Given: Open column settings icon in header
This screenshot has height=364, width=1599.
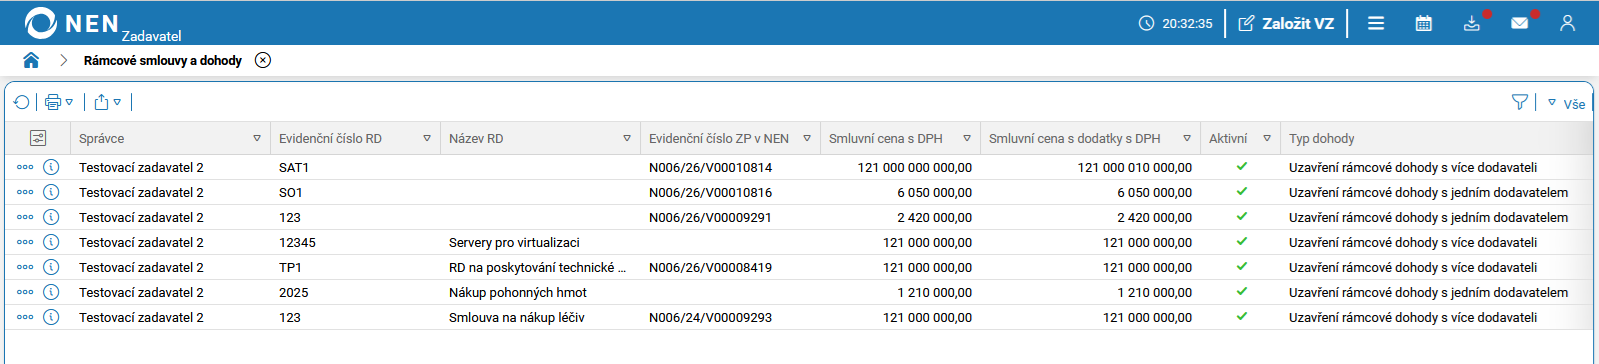Looking at the screenshot, I should (x=38, y=138).
